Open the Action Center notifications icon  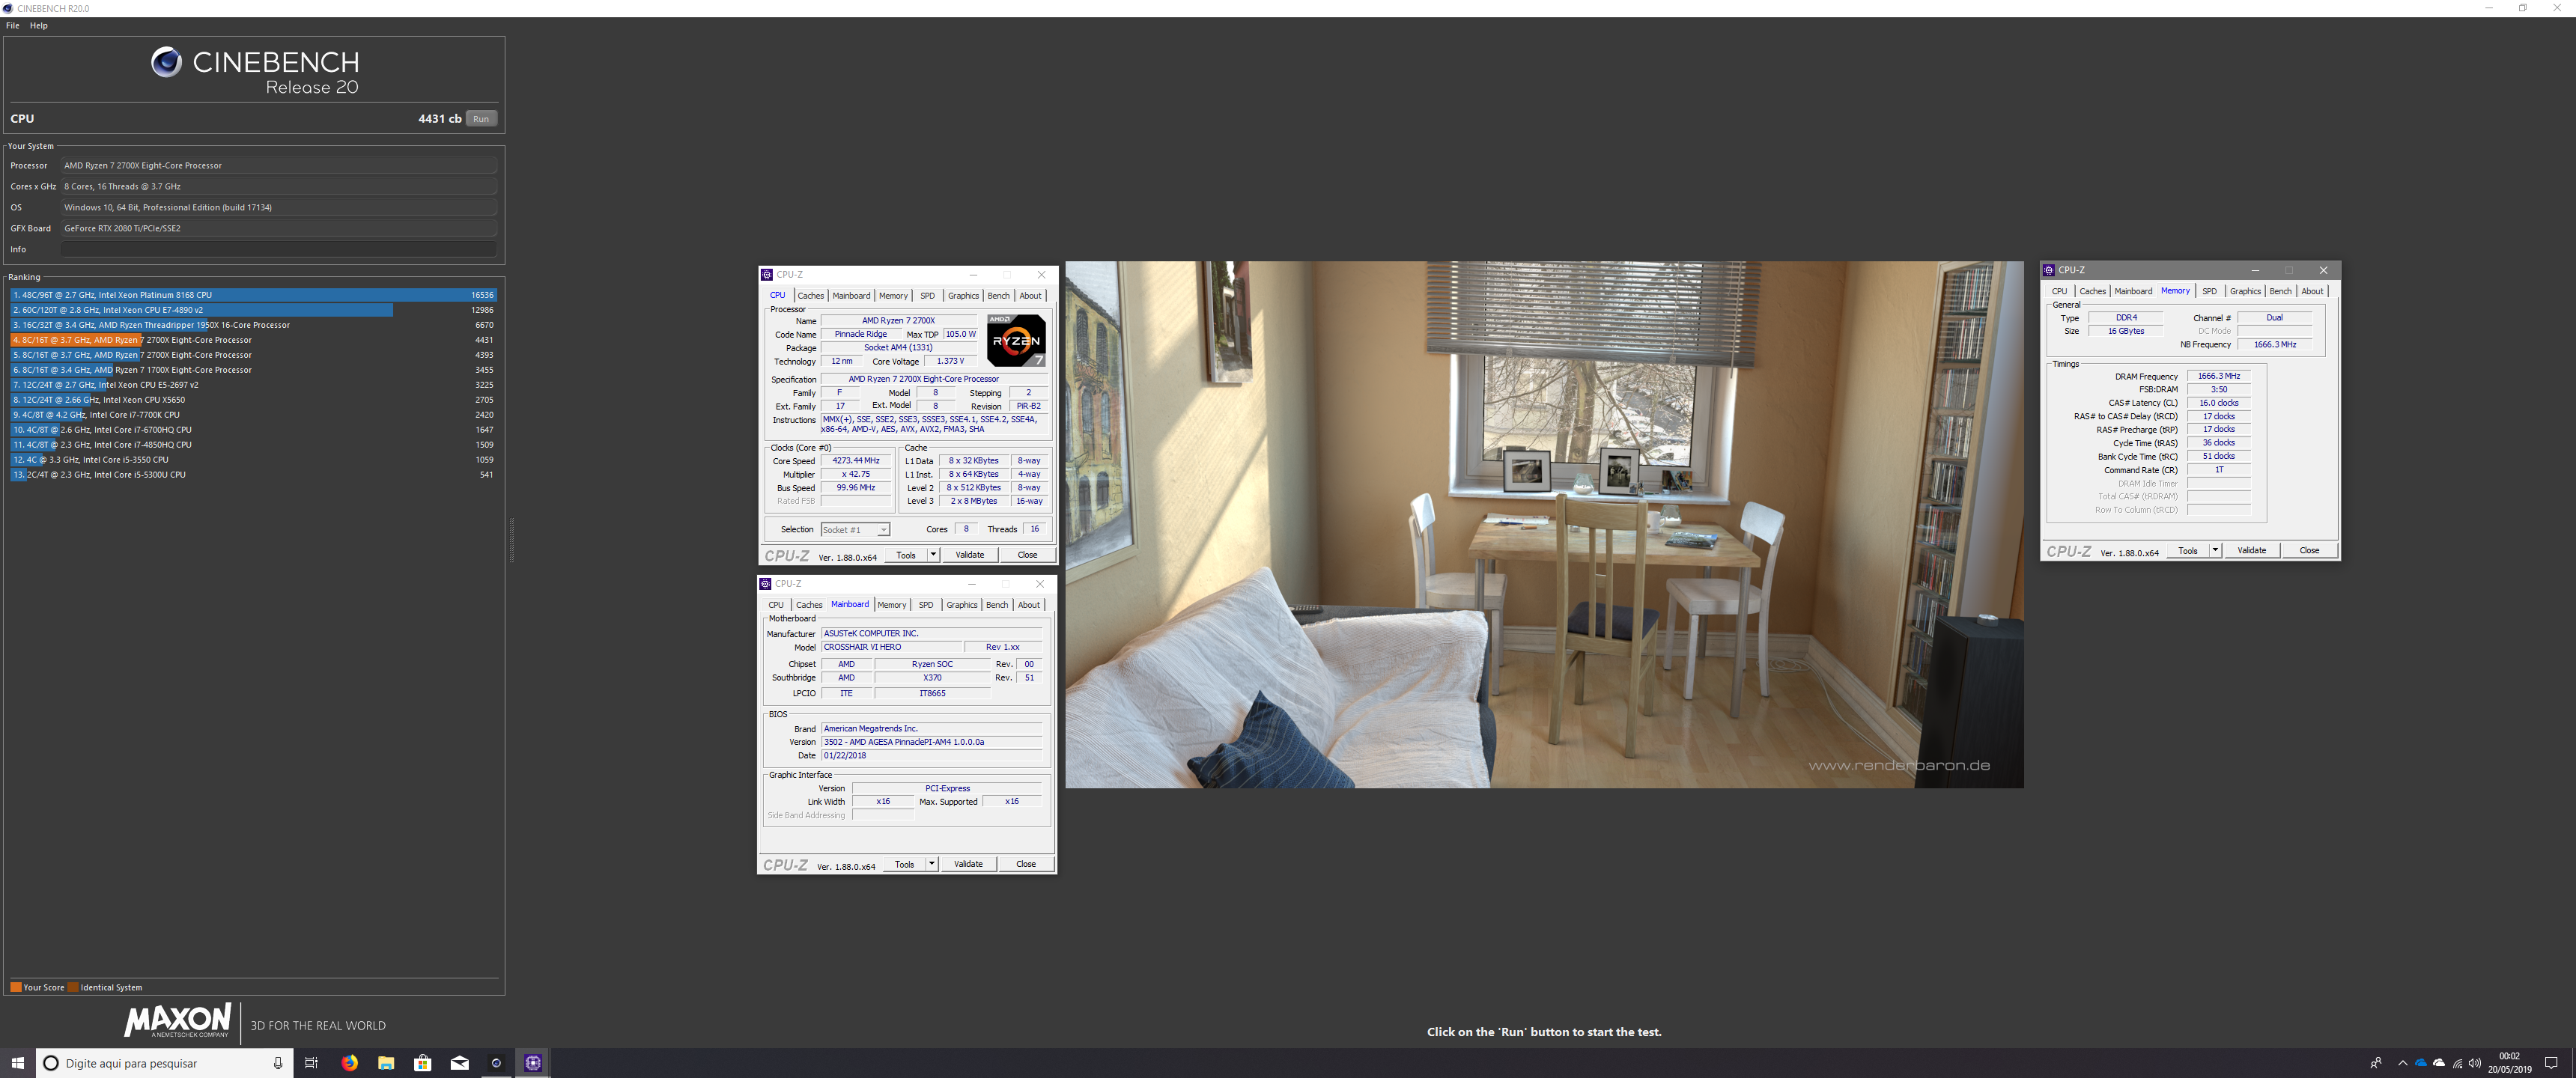tap(2551, 1063)
